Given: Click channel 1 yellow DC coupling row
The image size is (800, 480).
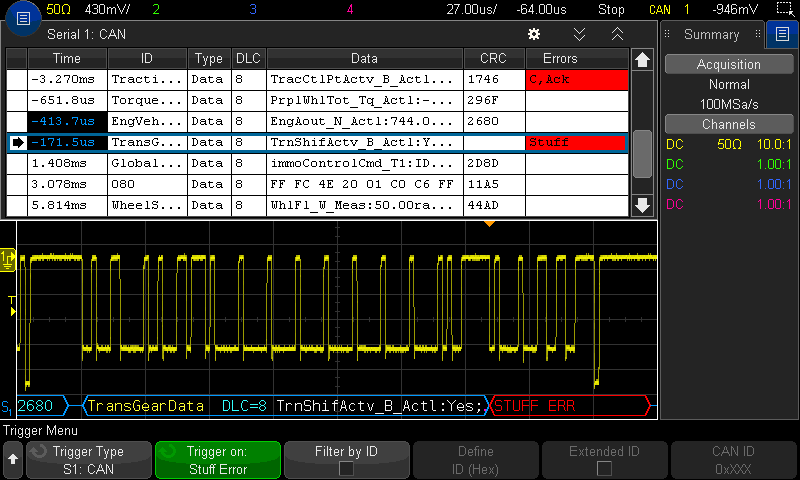Looking at the screenshot, I should [x=729, y=144].
